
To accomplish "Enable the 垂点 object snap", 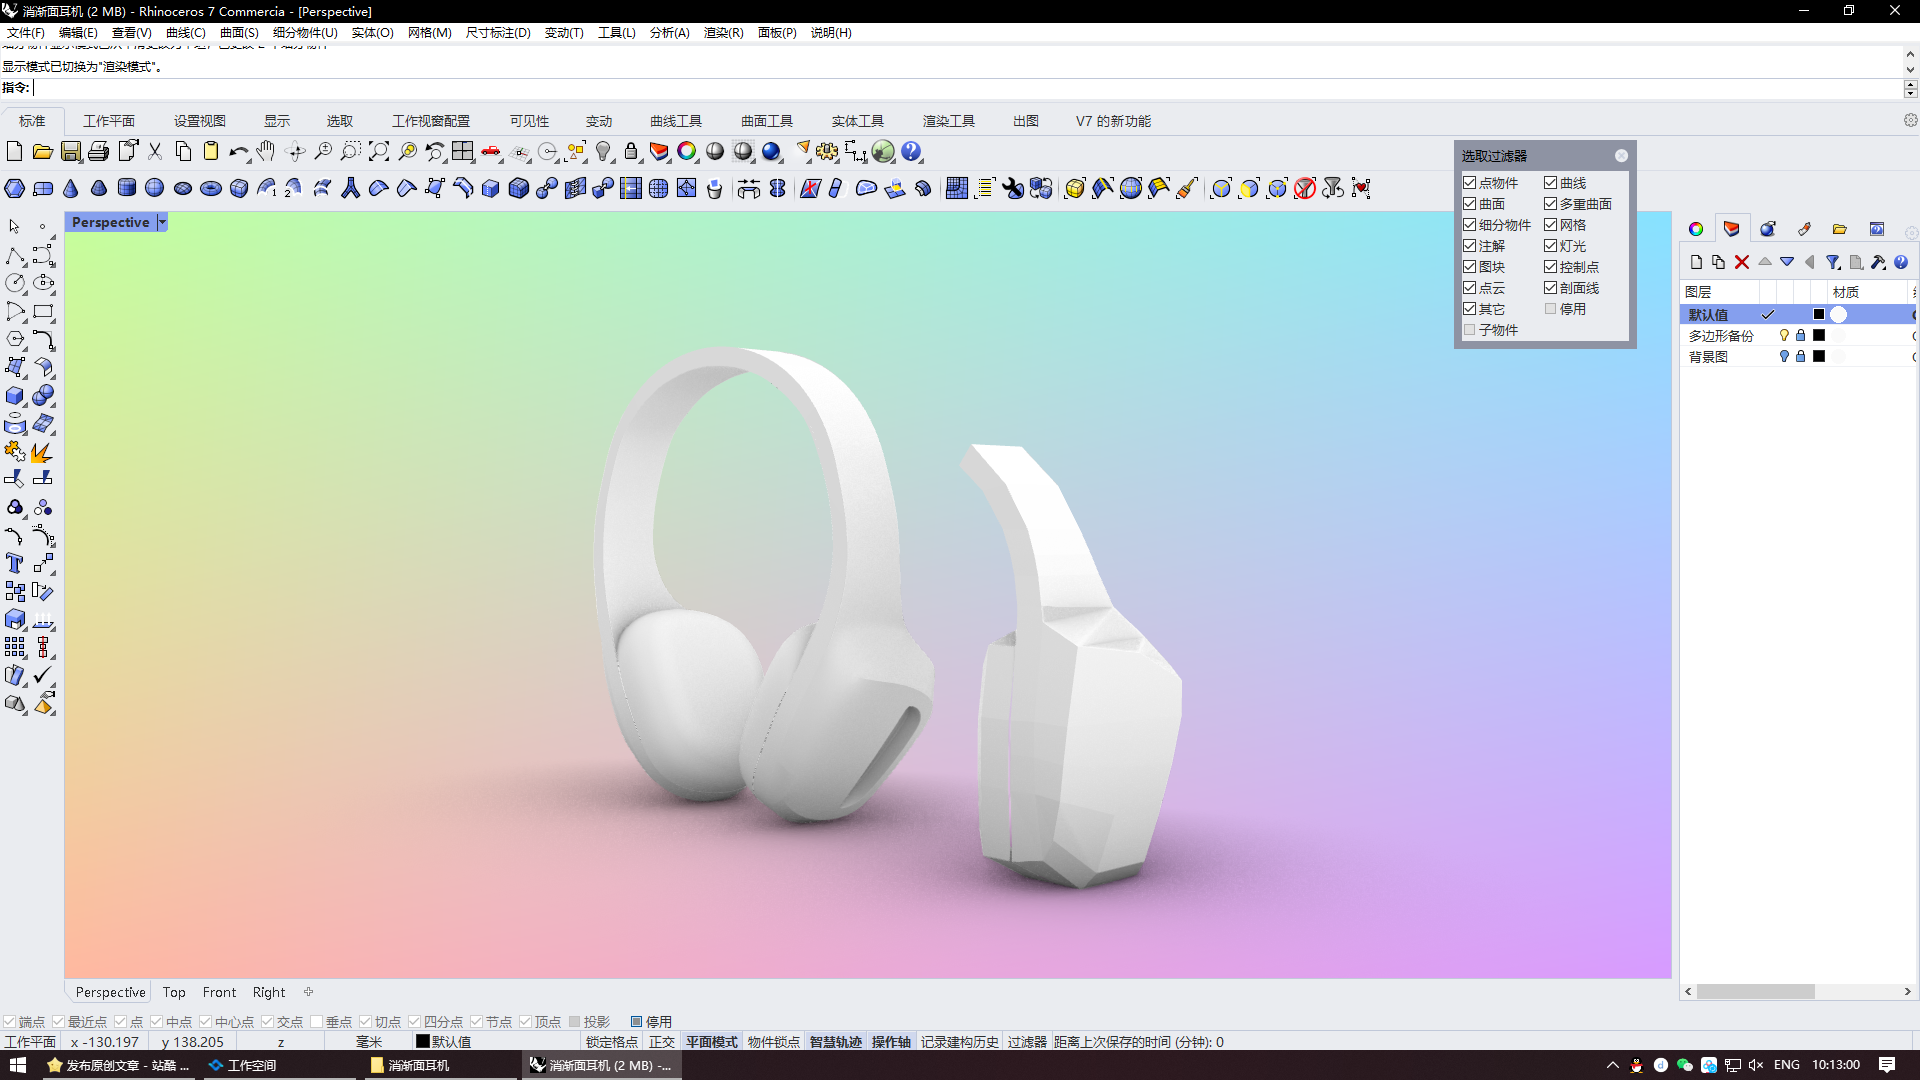I will coord(317,1022).
